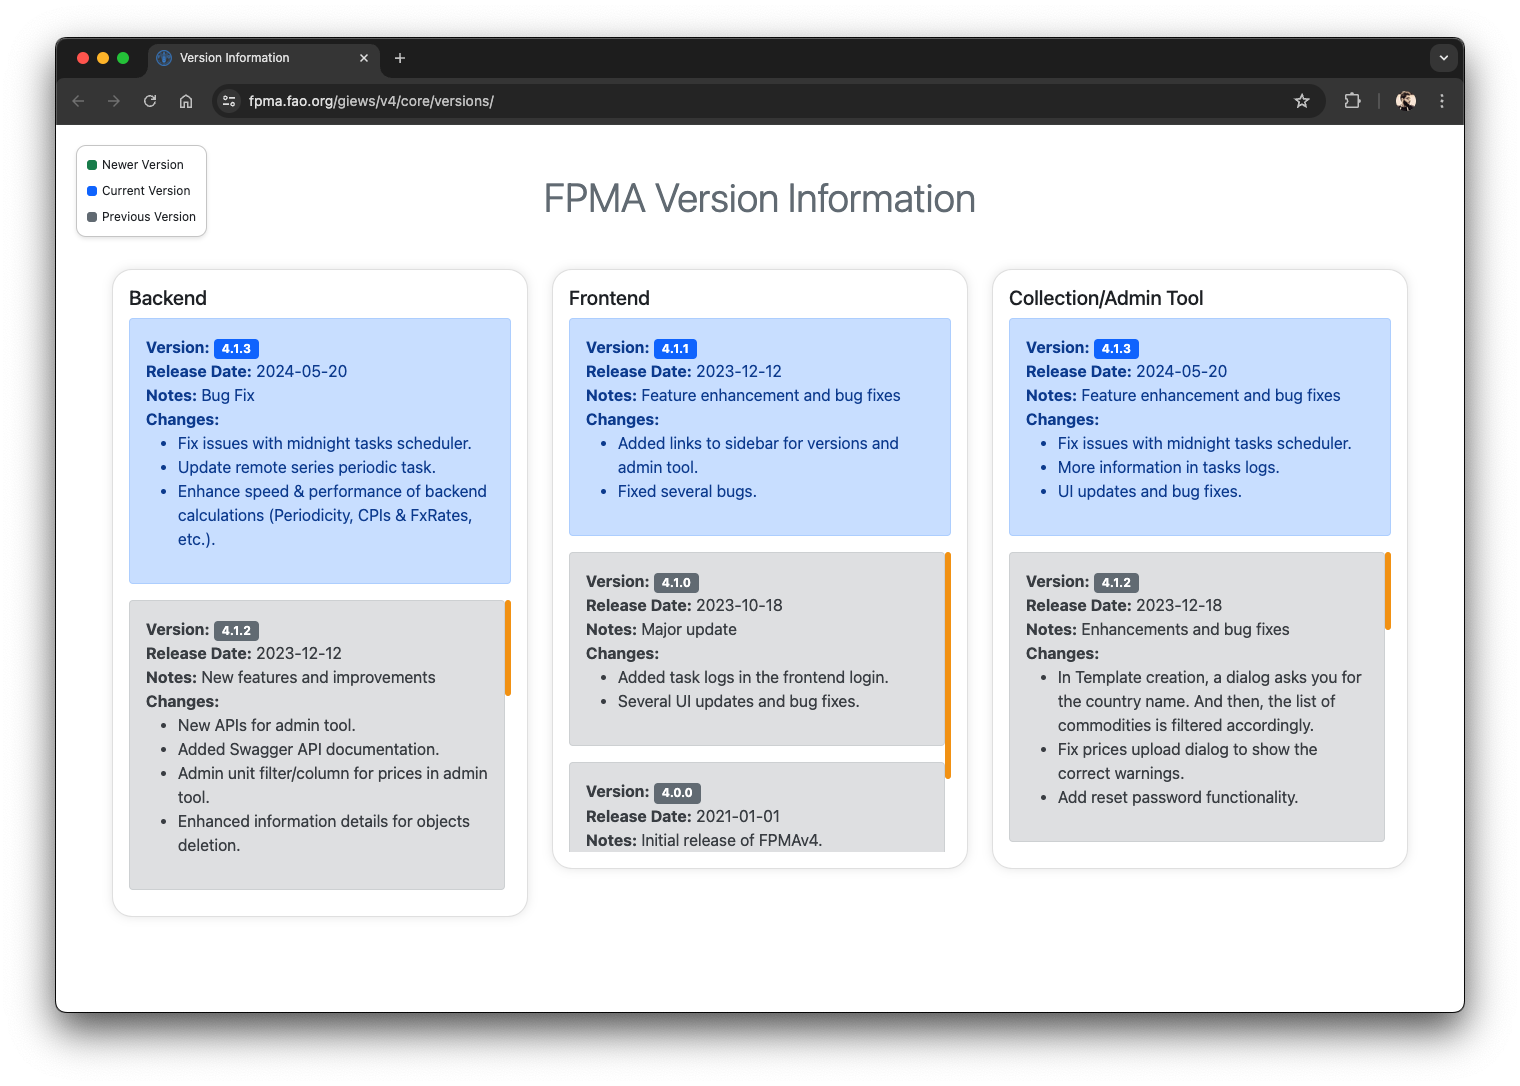Click the FPMA Version Information heading

tap(760, 199)
